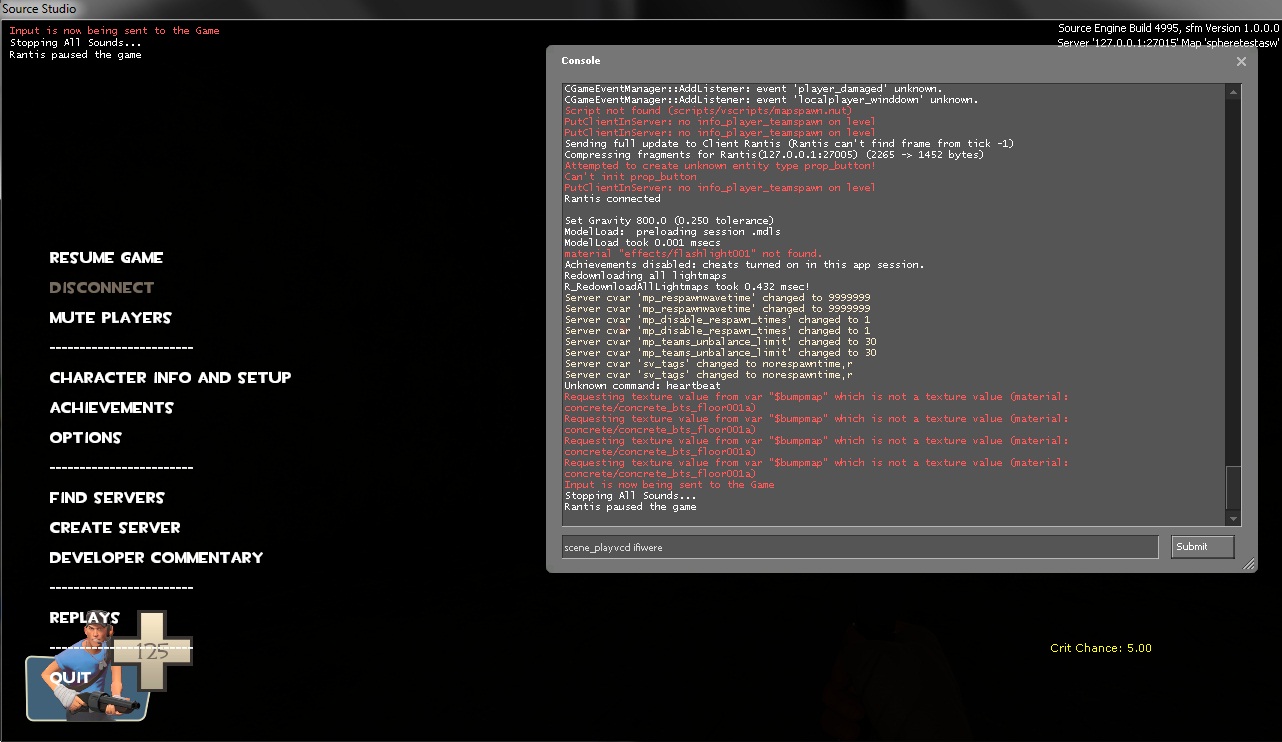The width and height of the screenshot is (1282, 742).
Task: Open Character Info and Setup
Action: coord(170,378)
